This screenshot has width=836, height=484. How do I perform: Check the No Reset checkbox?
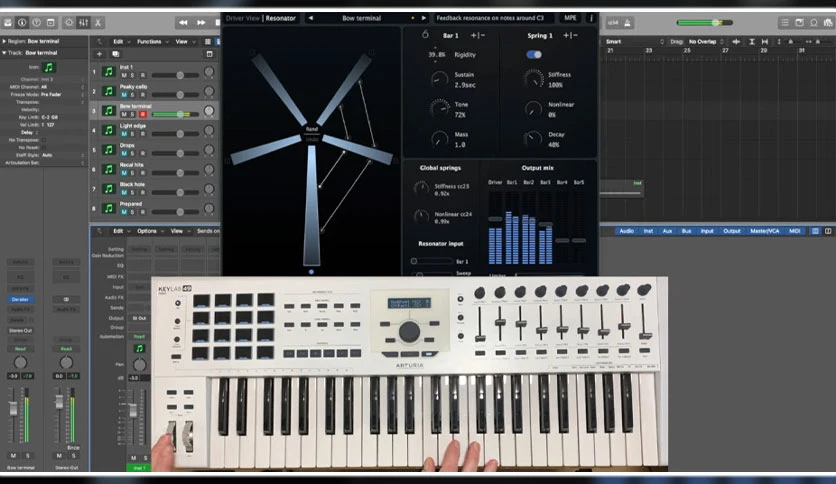coord(44,147)
